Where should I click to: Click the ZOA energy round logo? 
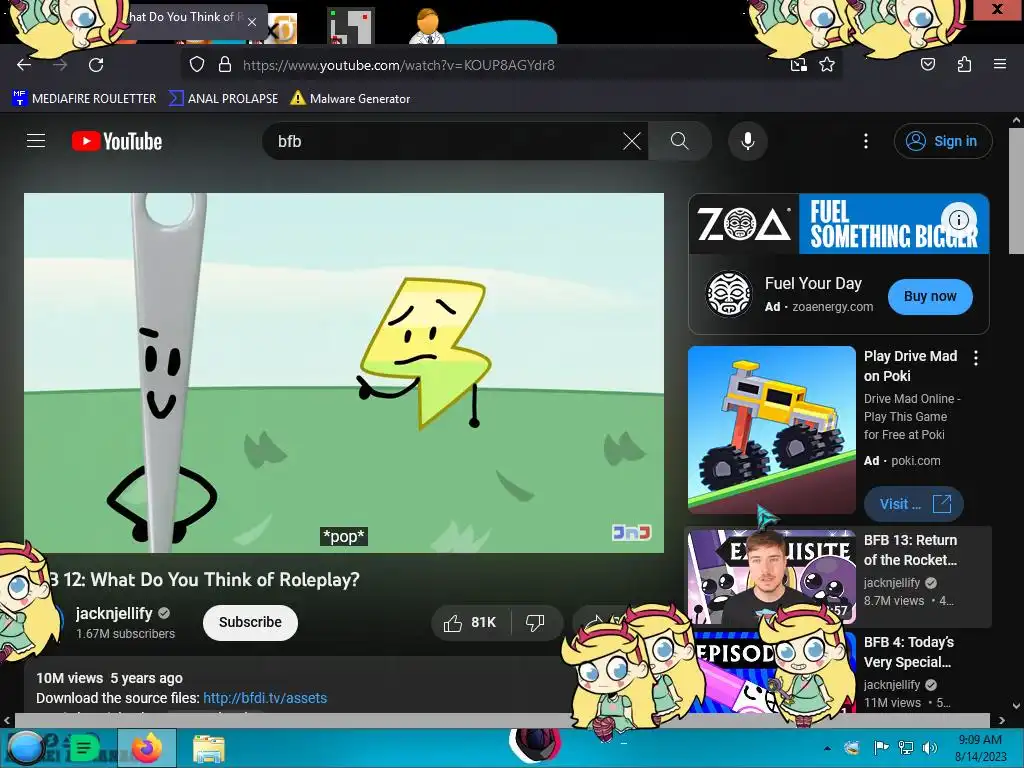coord(729,294)
